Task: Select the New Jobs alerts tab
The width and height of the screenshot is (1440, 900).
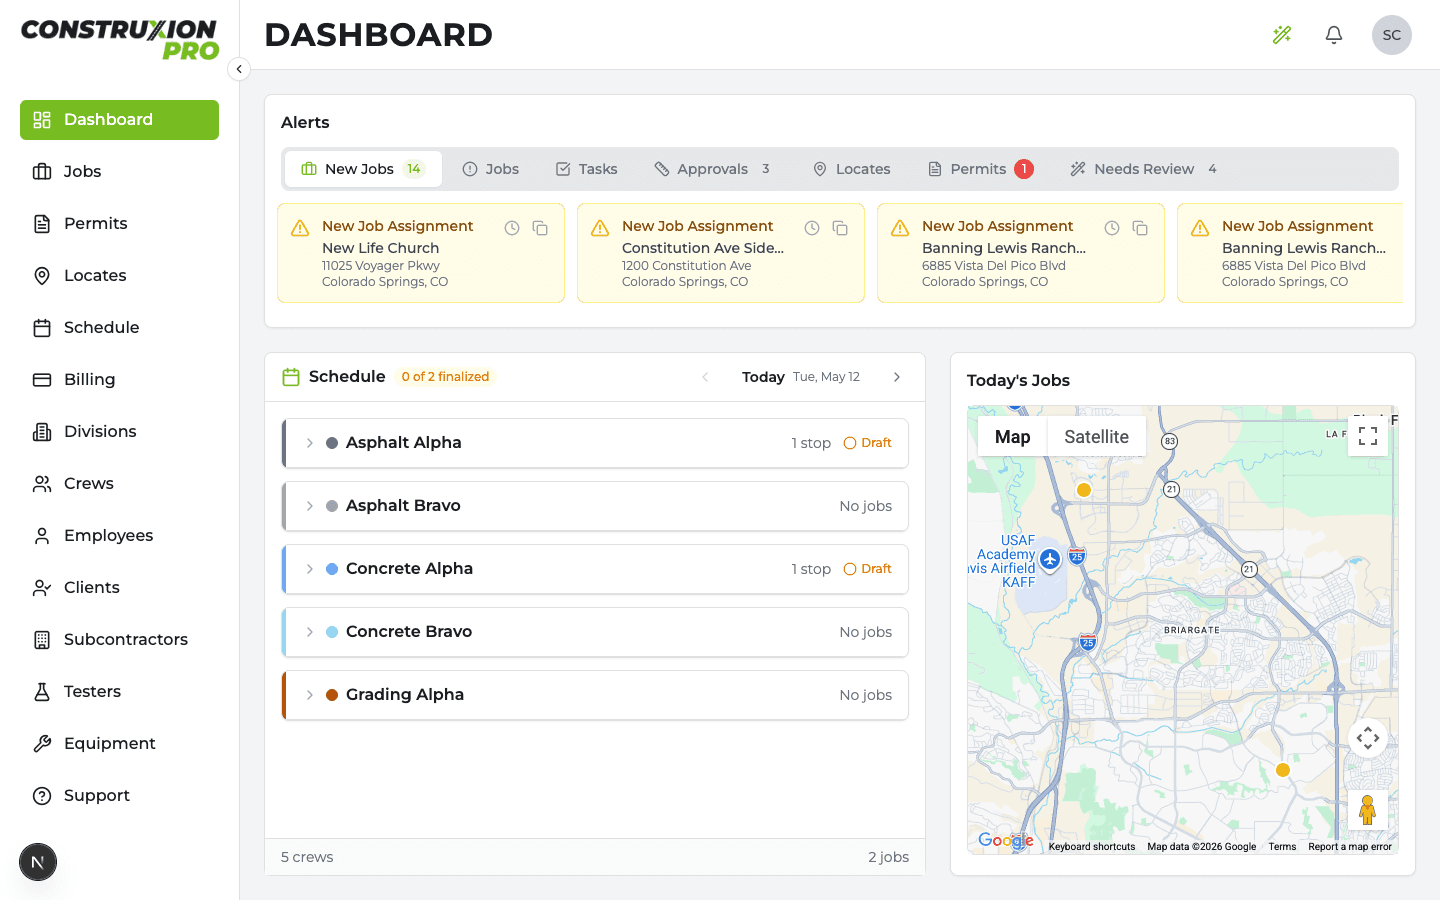Action: [x=363, y=169]
